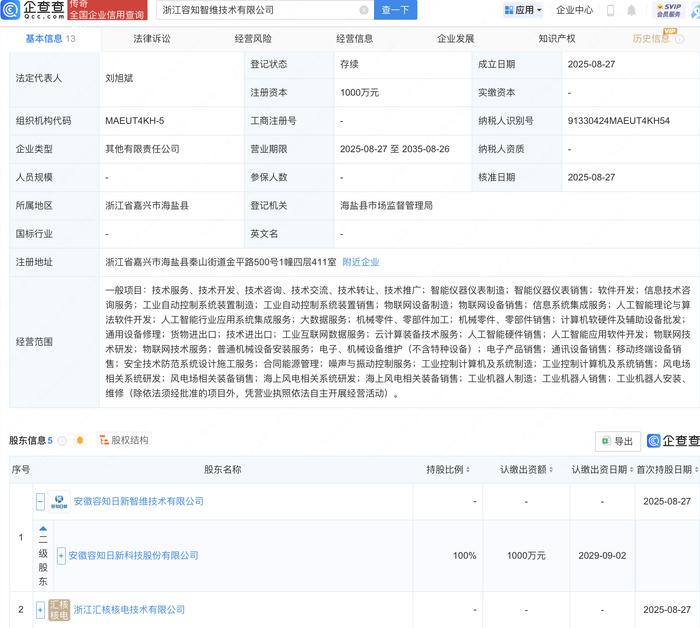
Task: Click the organization code MAEUT4KH-5
Action: pyautogui.click(x=135, y=121)
